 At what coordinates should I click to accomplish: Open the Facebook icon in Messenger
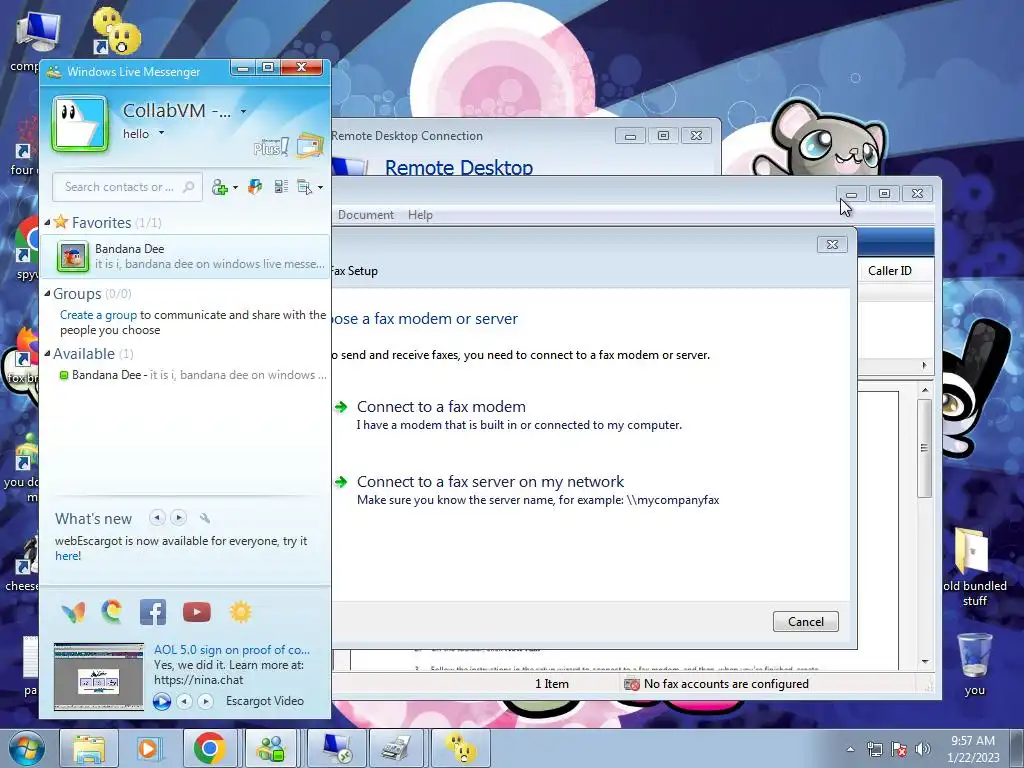click(x=153, y=612)
